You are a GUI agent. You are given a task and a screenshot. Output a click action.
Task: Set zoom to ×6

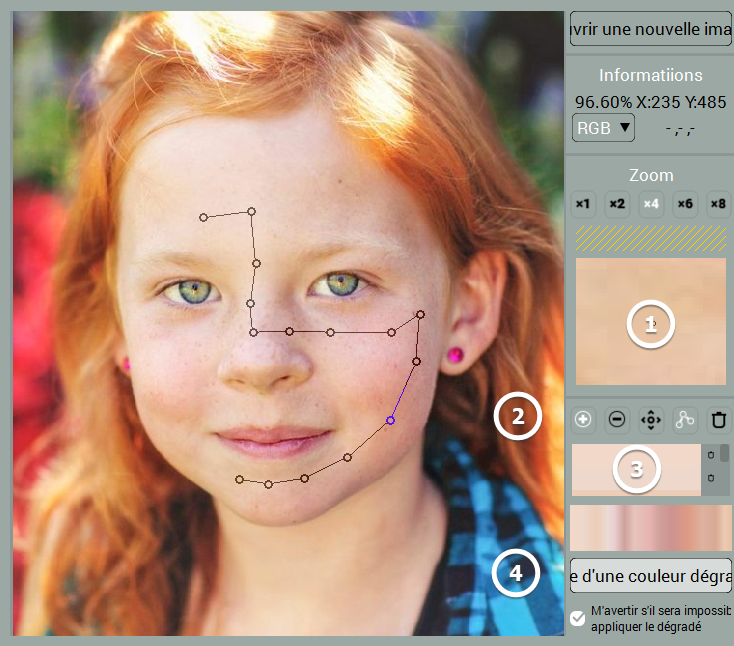tap(685, 204)
